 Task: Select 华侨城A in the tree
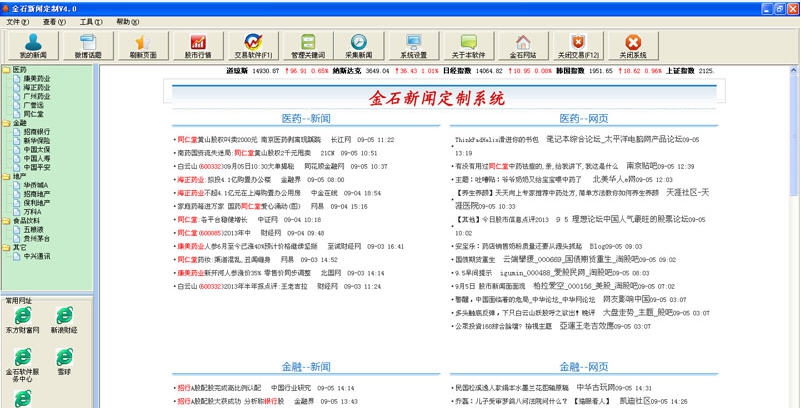coord(36,185)
